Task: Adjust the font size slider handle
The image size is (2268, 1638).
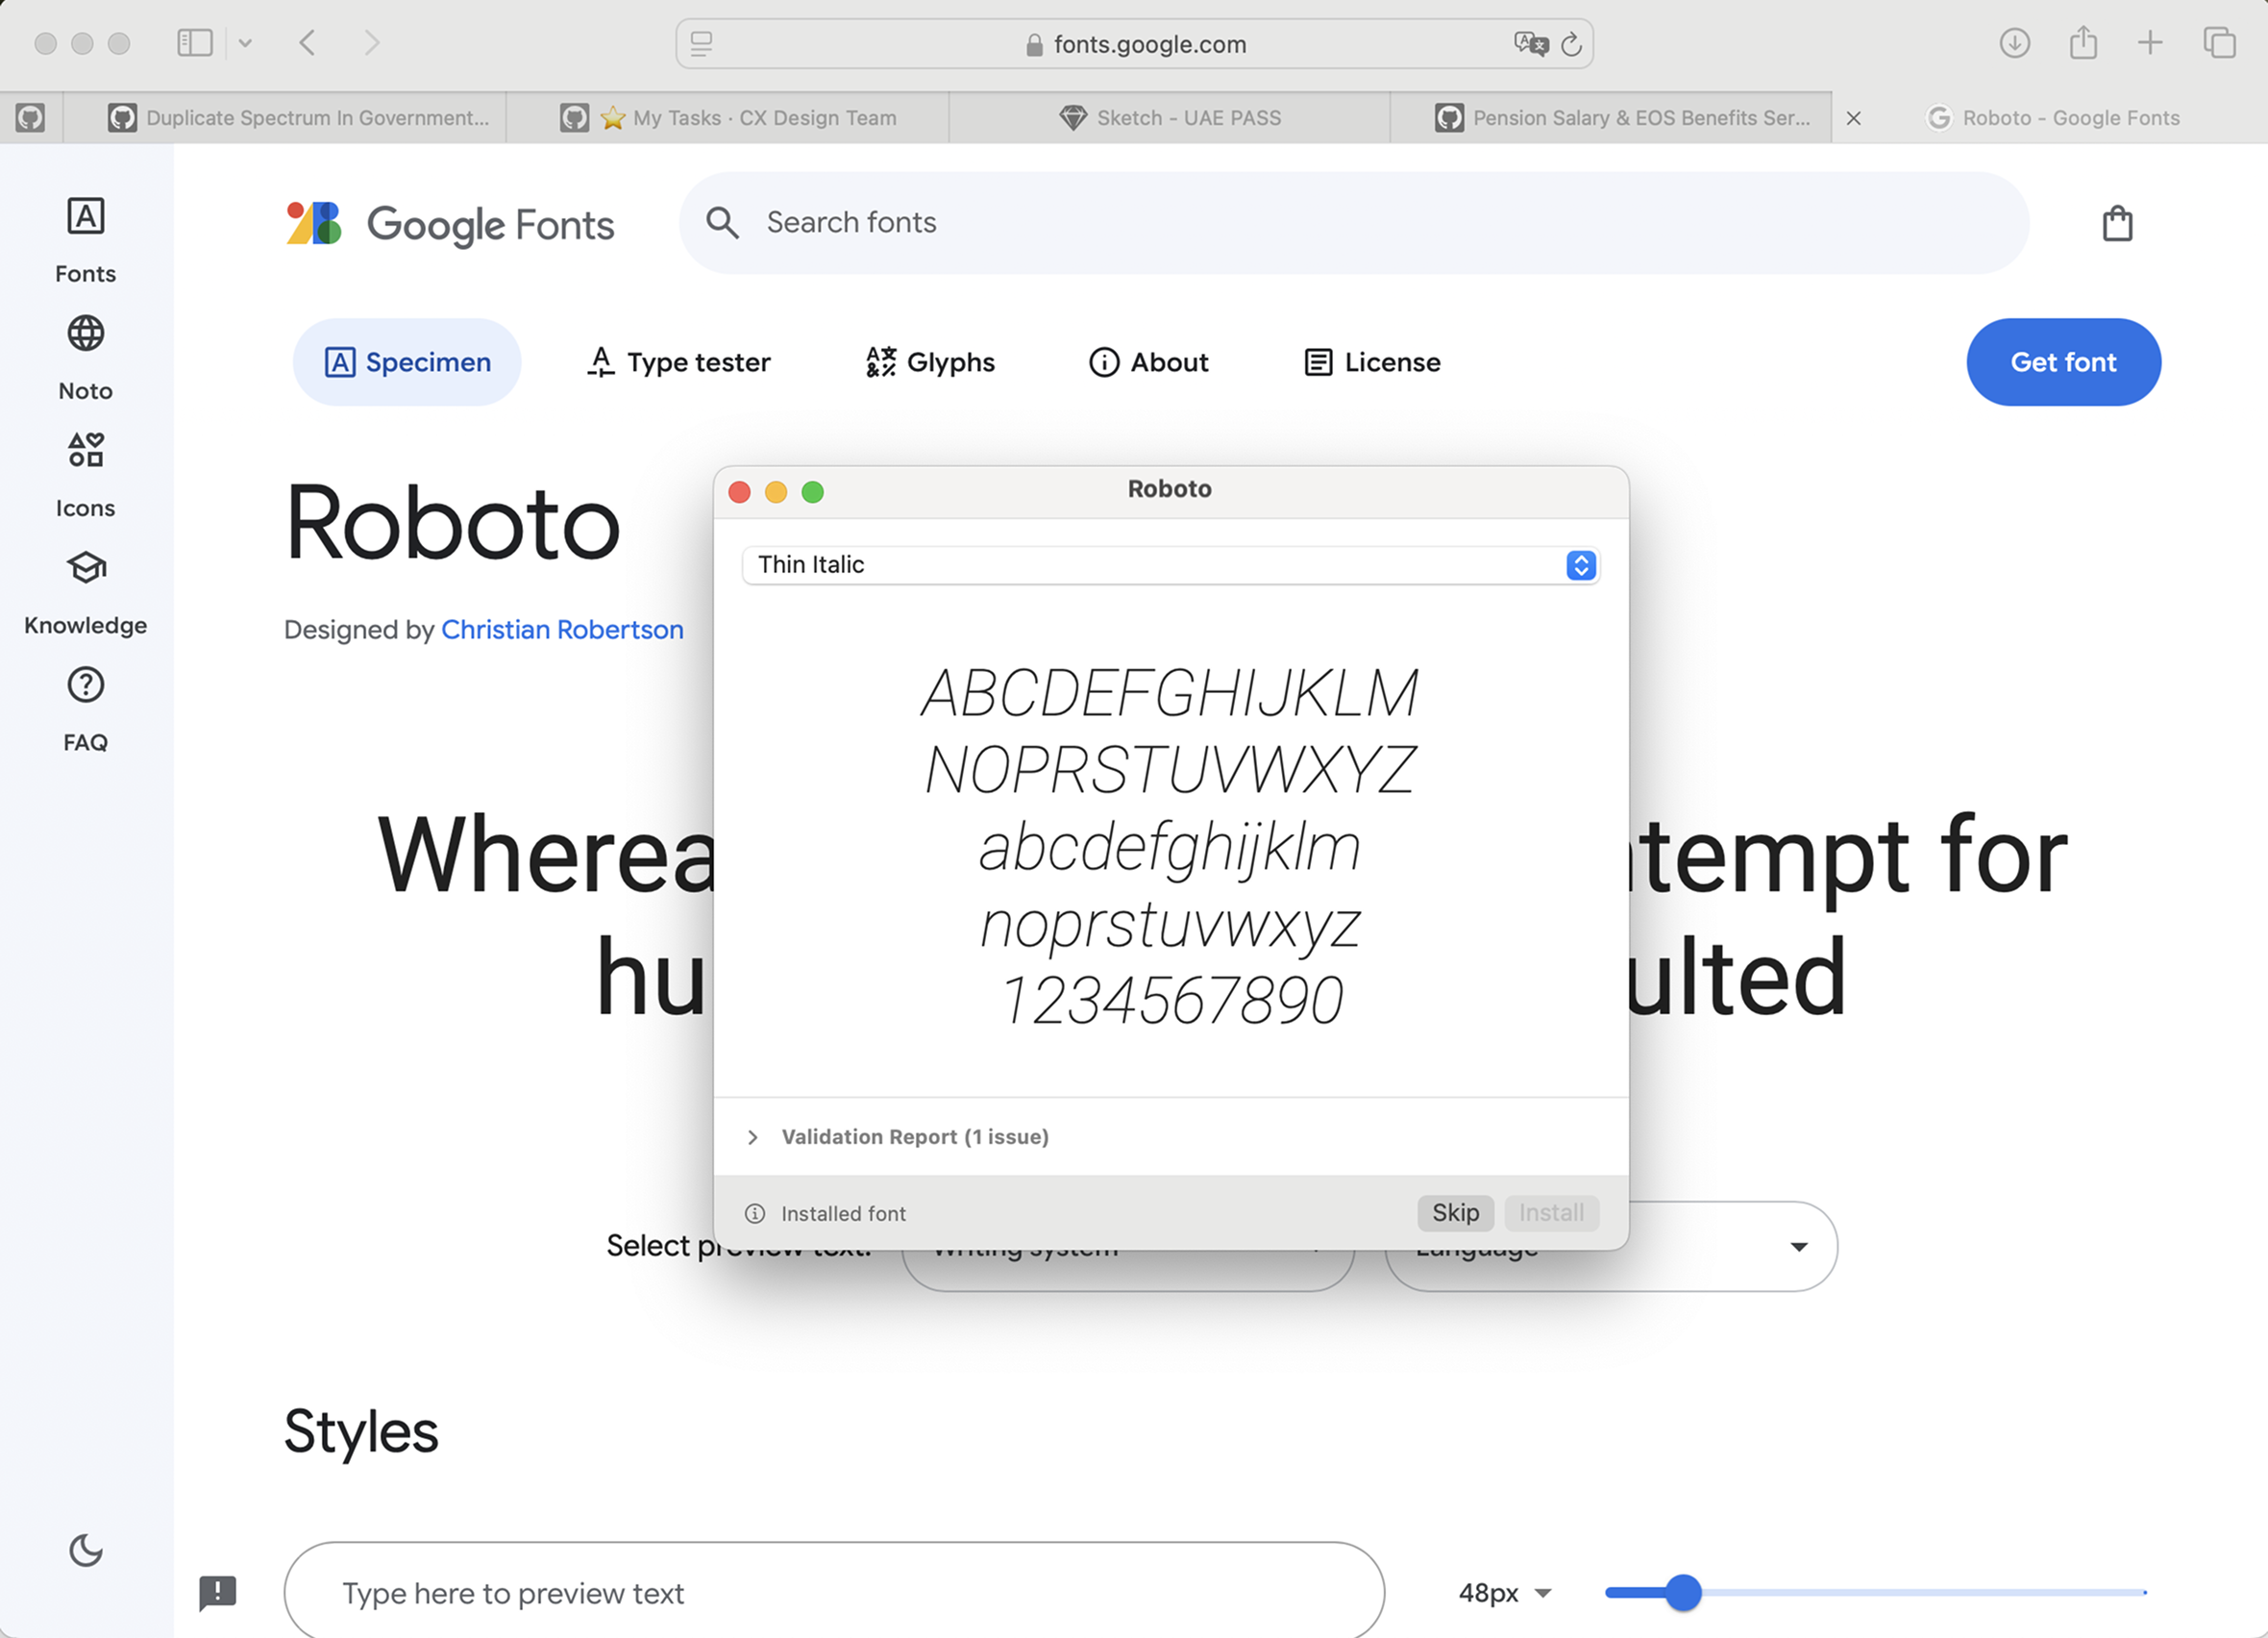Action: coord(1684,1592)
